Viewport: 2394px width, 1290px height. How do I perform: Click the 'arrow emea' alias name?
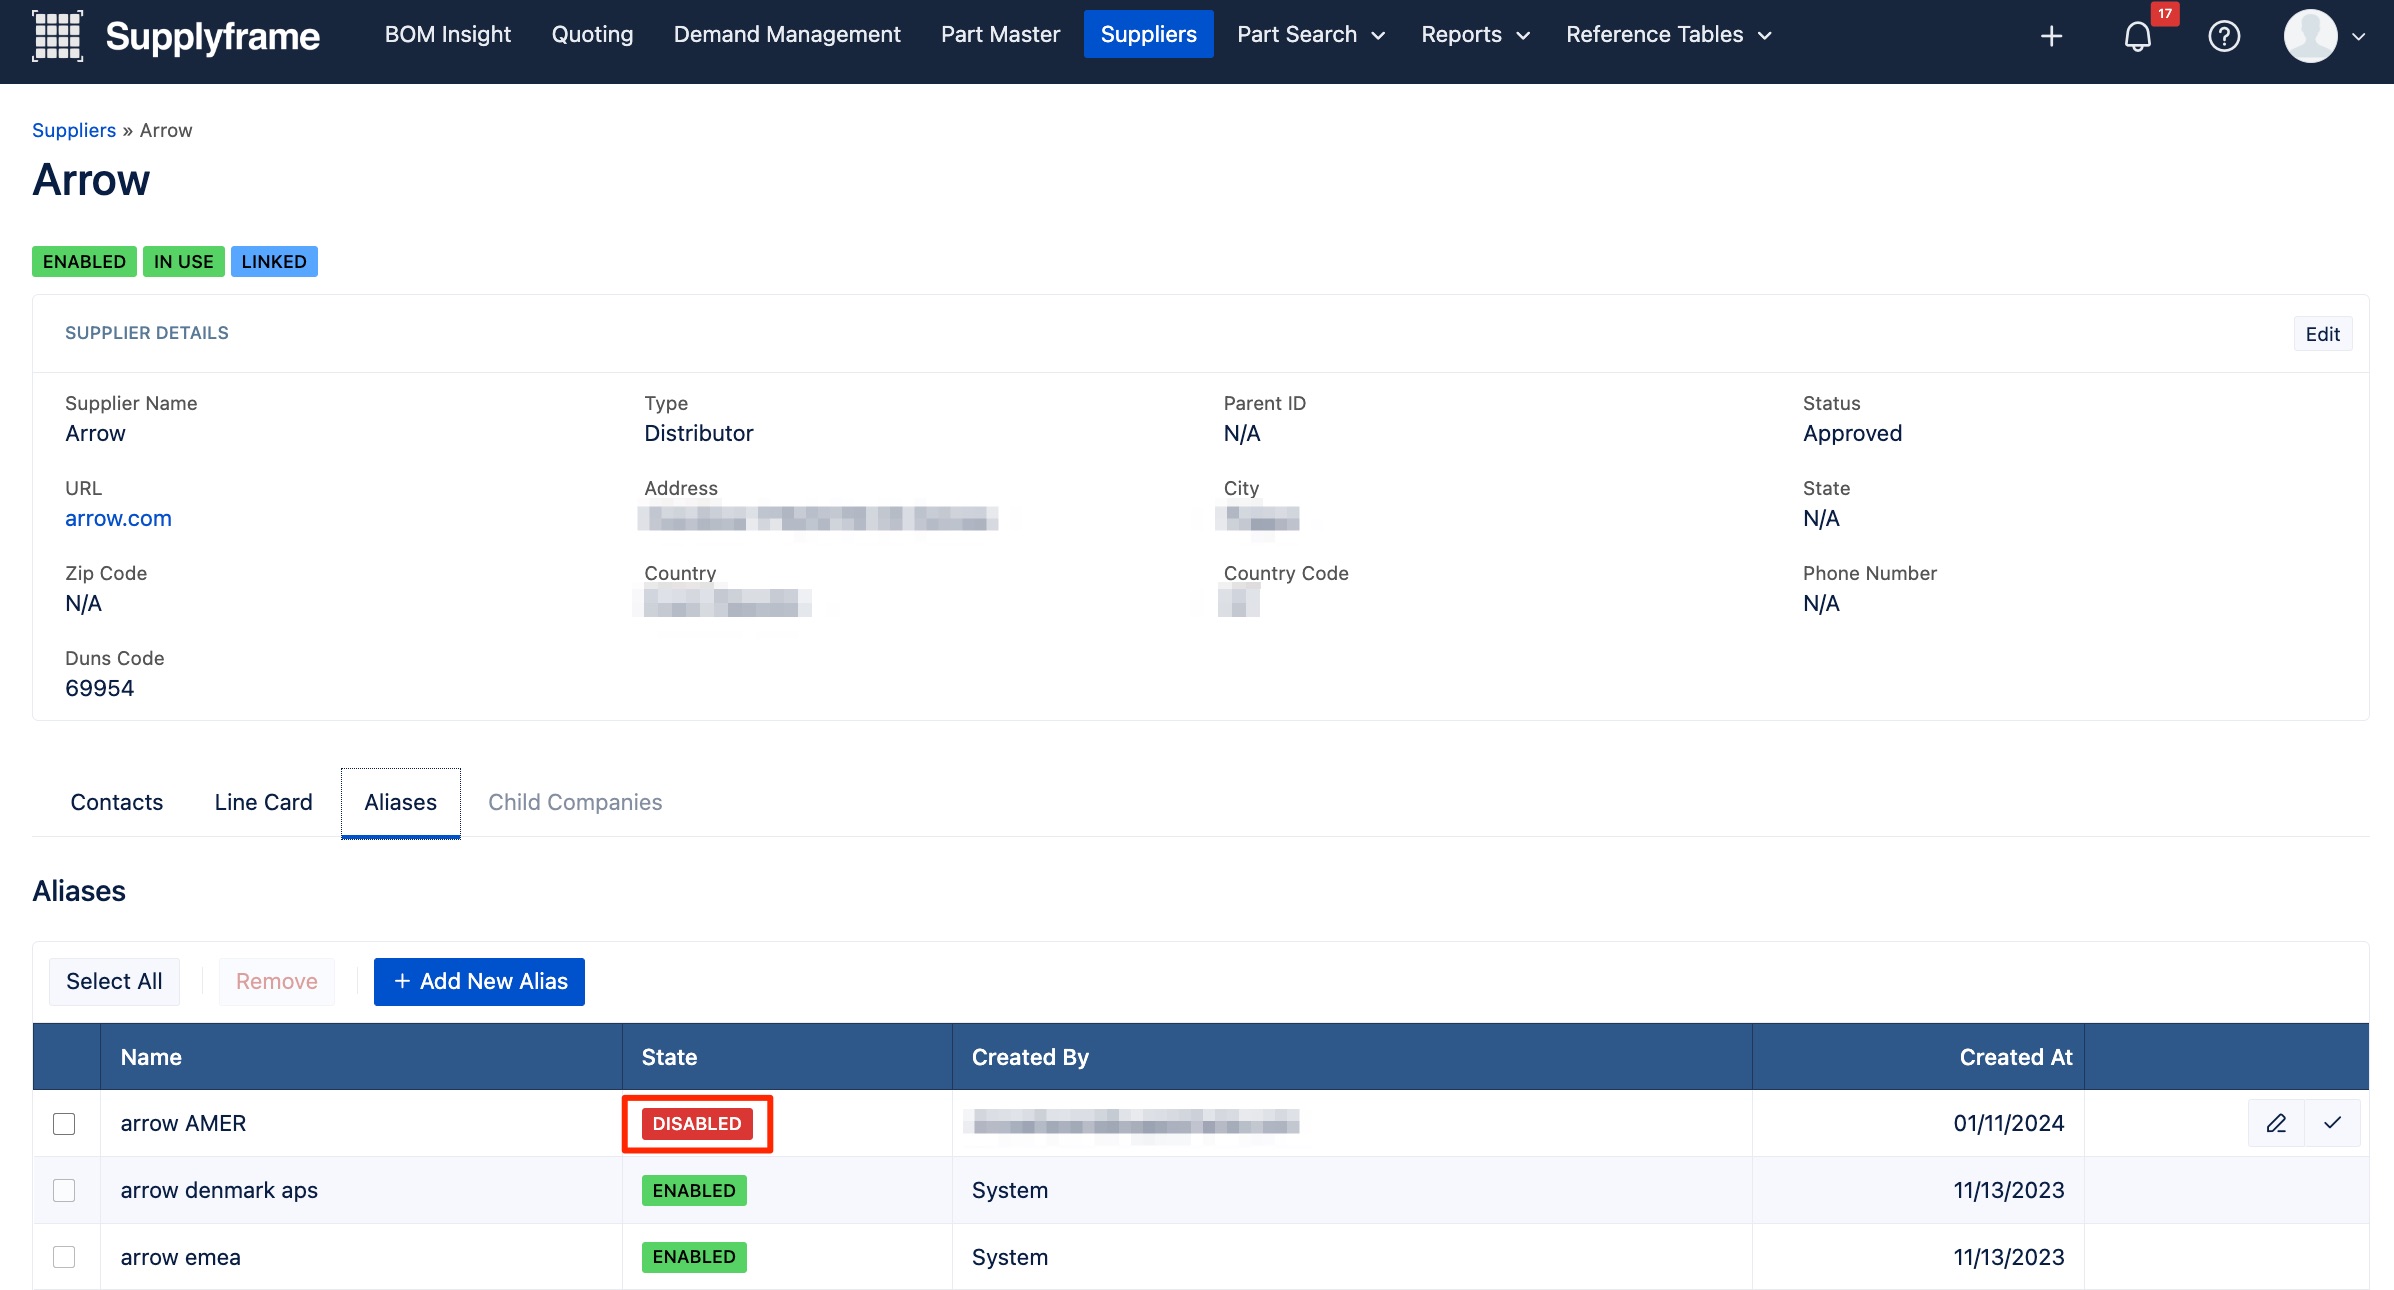(x=180, y=1257)
